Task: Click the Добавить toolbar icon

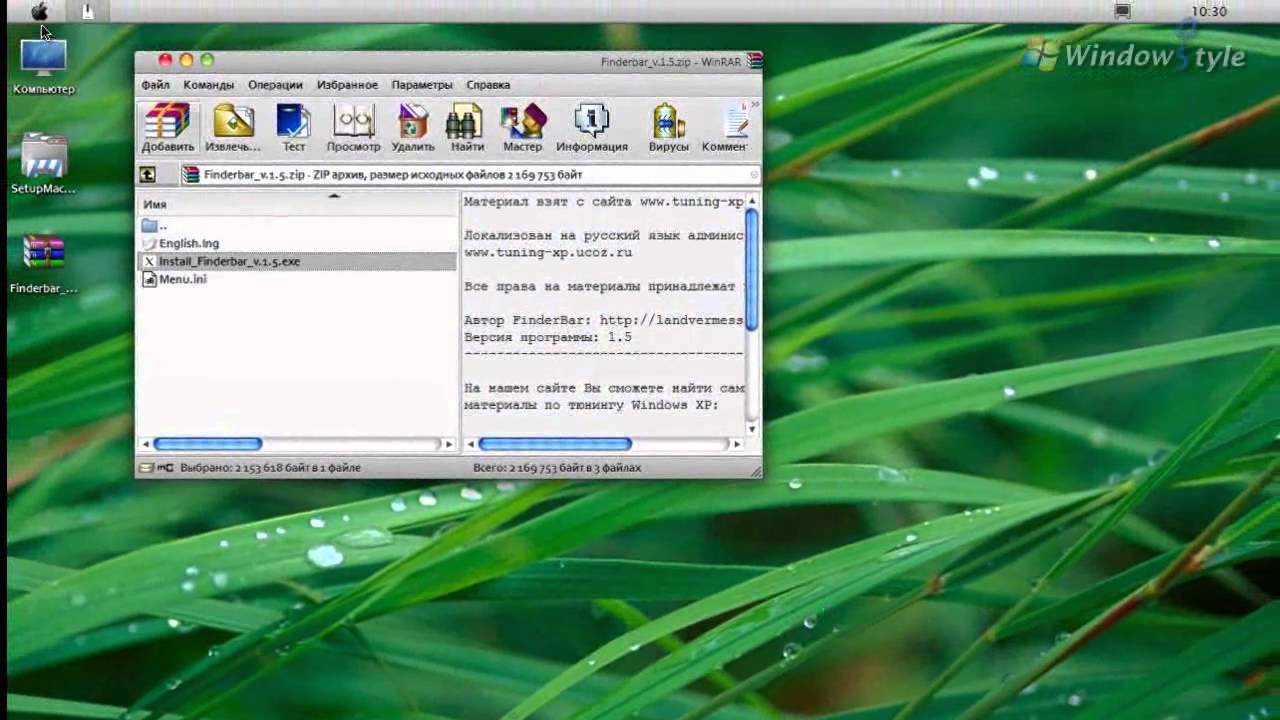Action: click(x=167, y=127)
